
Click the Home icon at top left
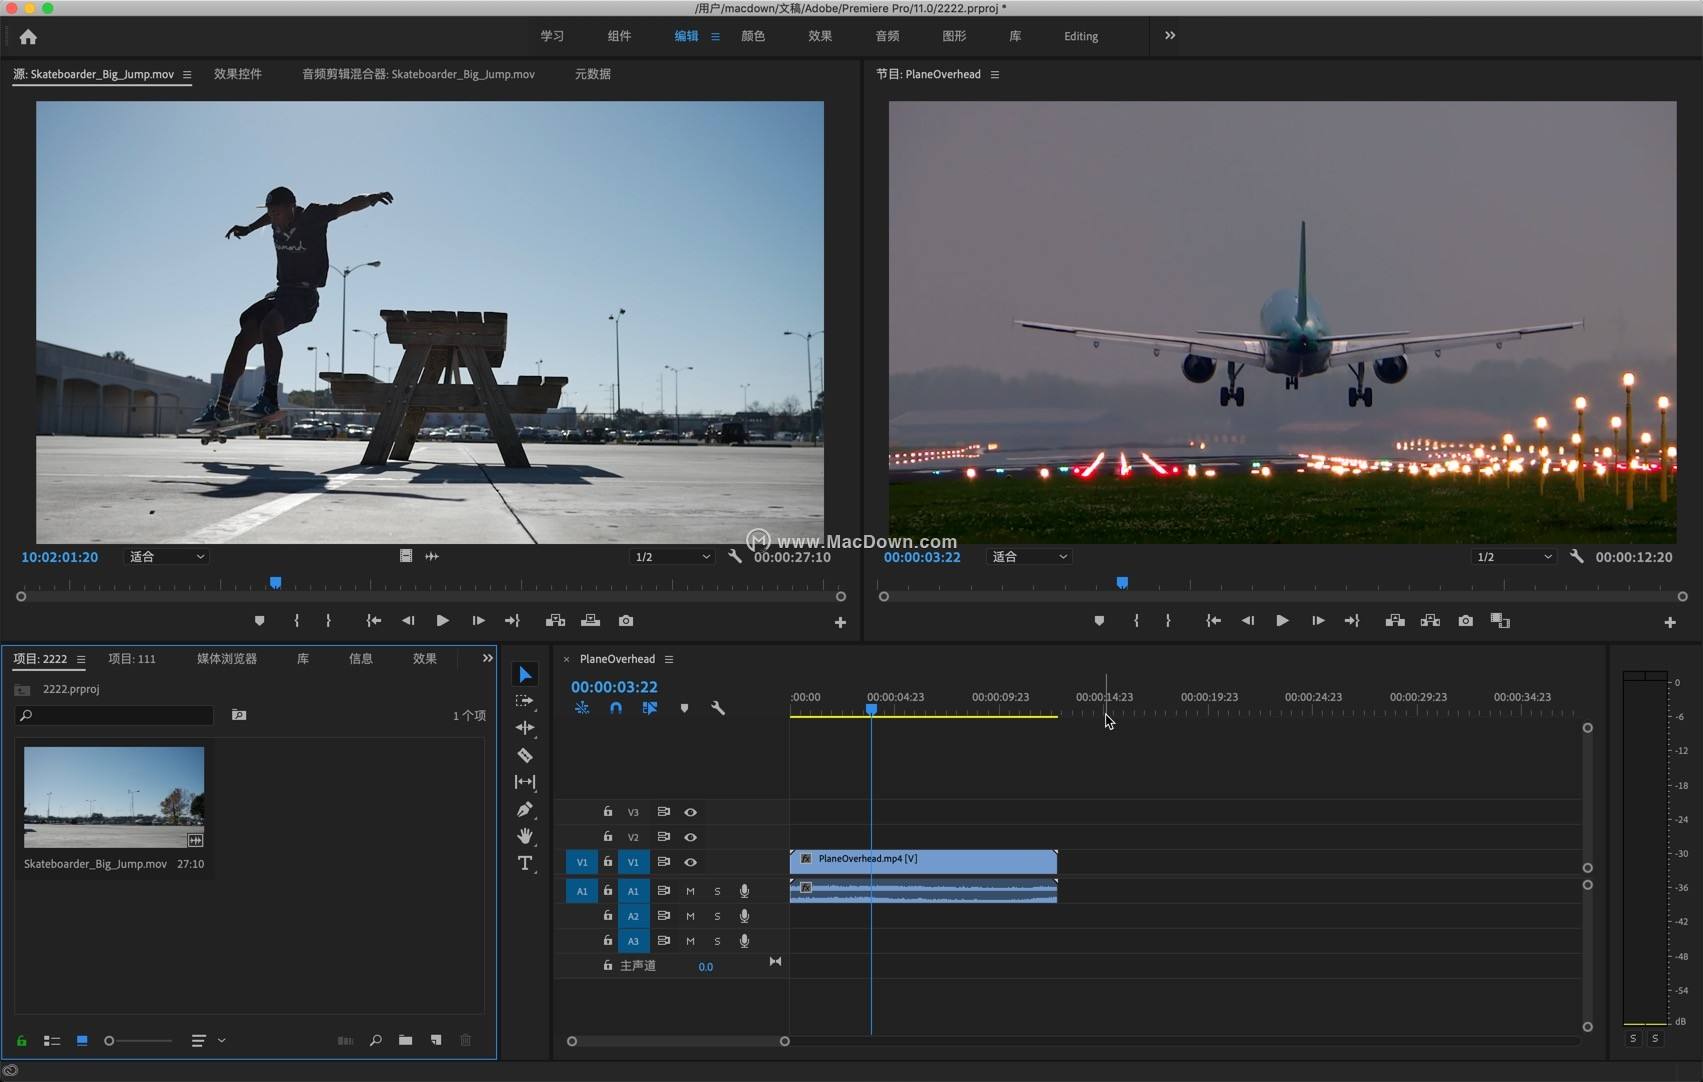click(28, 37)
